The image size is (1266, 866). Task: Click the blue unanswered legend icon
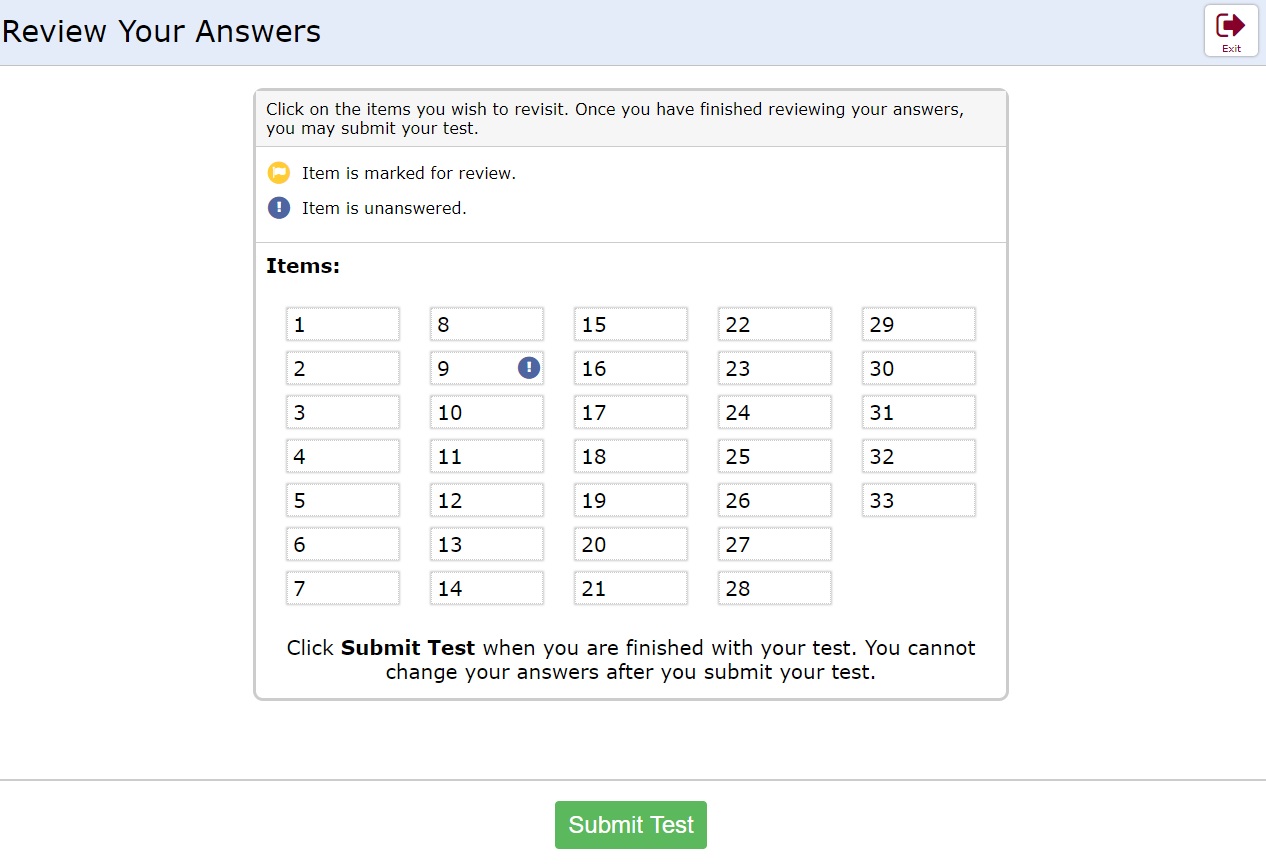click(278, 208)
